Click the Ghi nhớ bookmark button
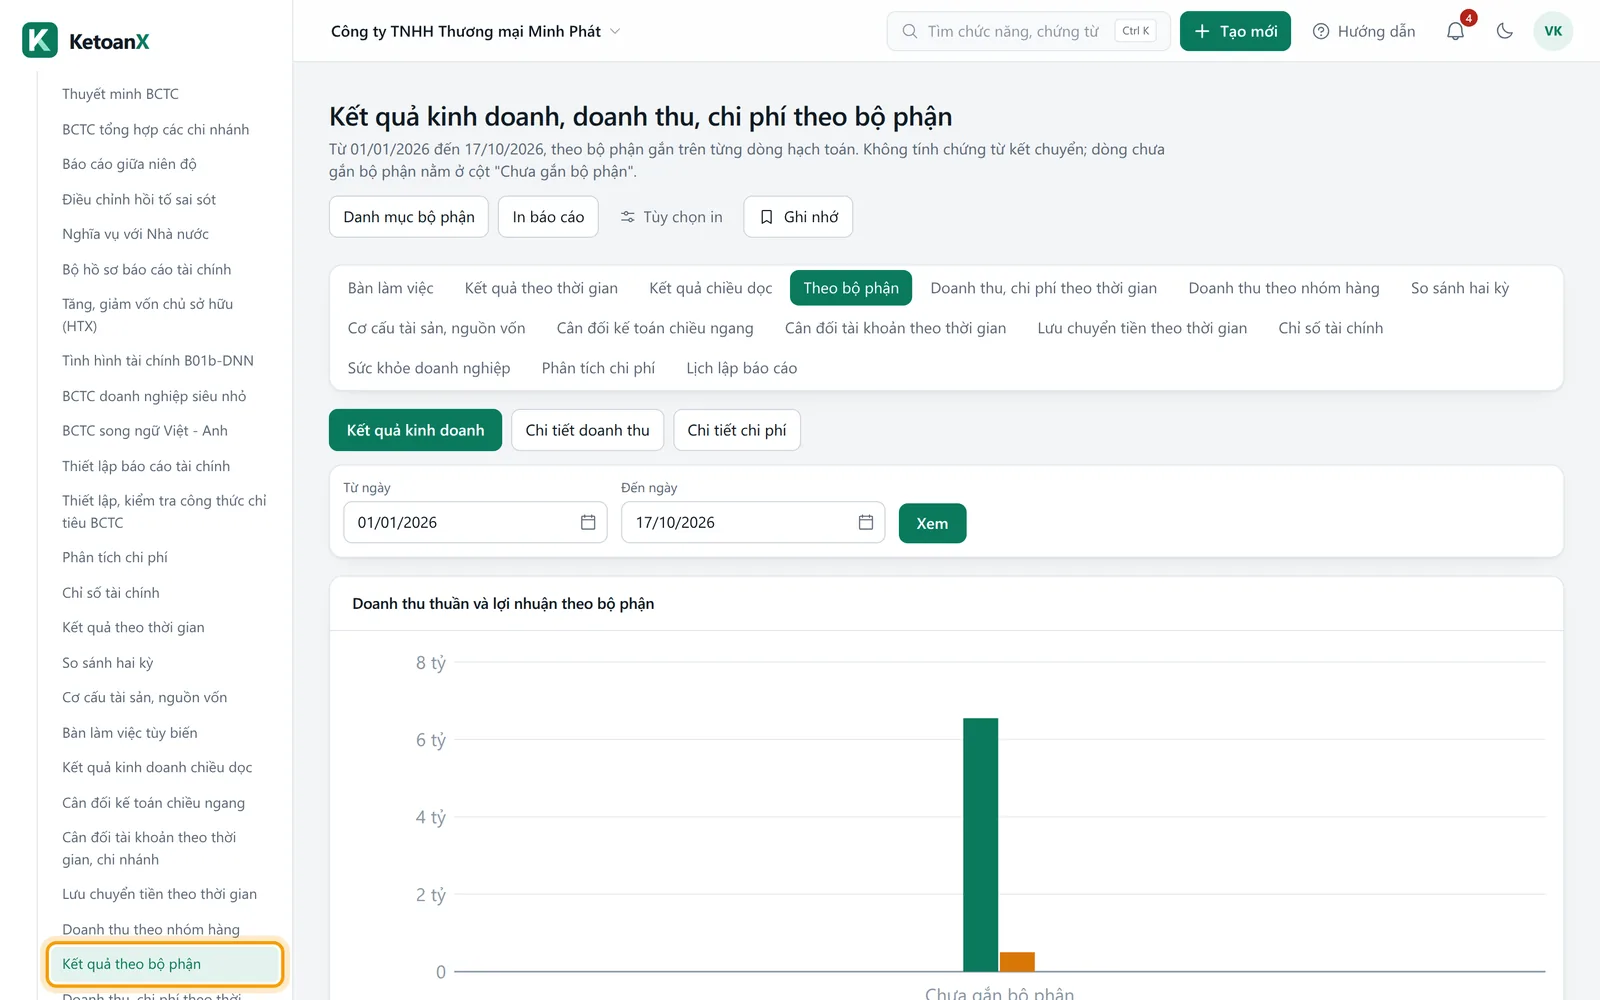The height and width of the screenshot is (1000, 1600). click(798, 217)
